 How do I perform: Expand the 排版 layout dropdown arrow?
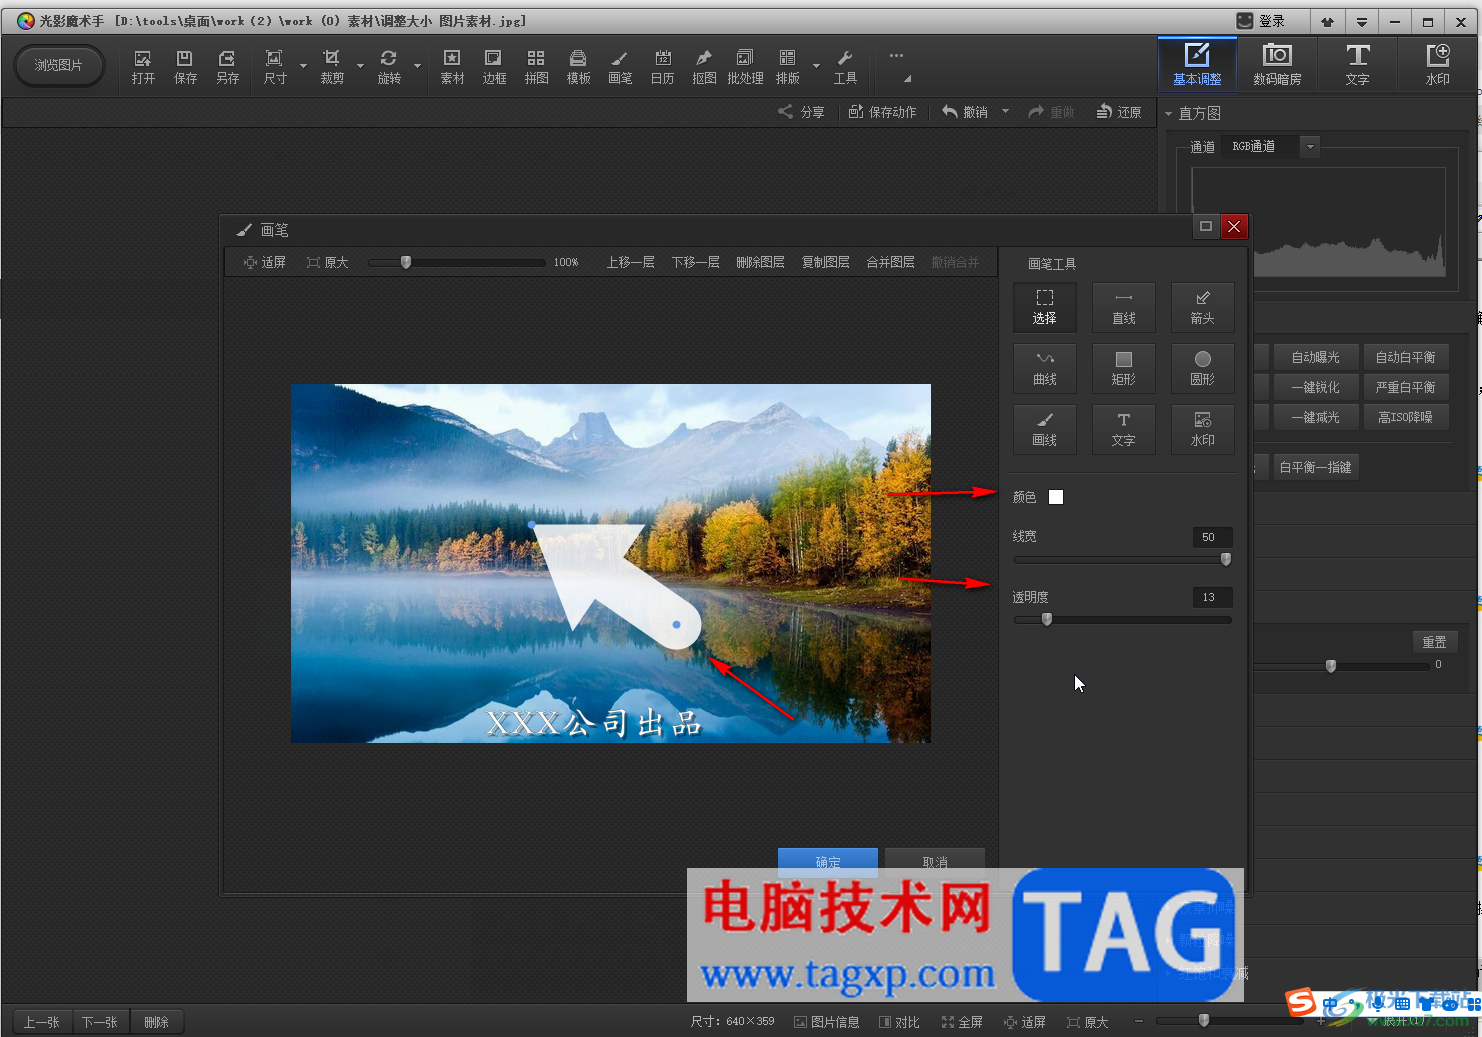tap(816, 67)
